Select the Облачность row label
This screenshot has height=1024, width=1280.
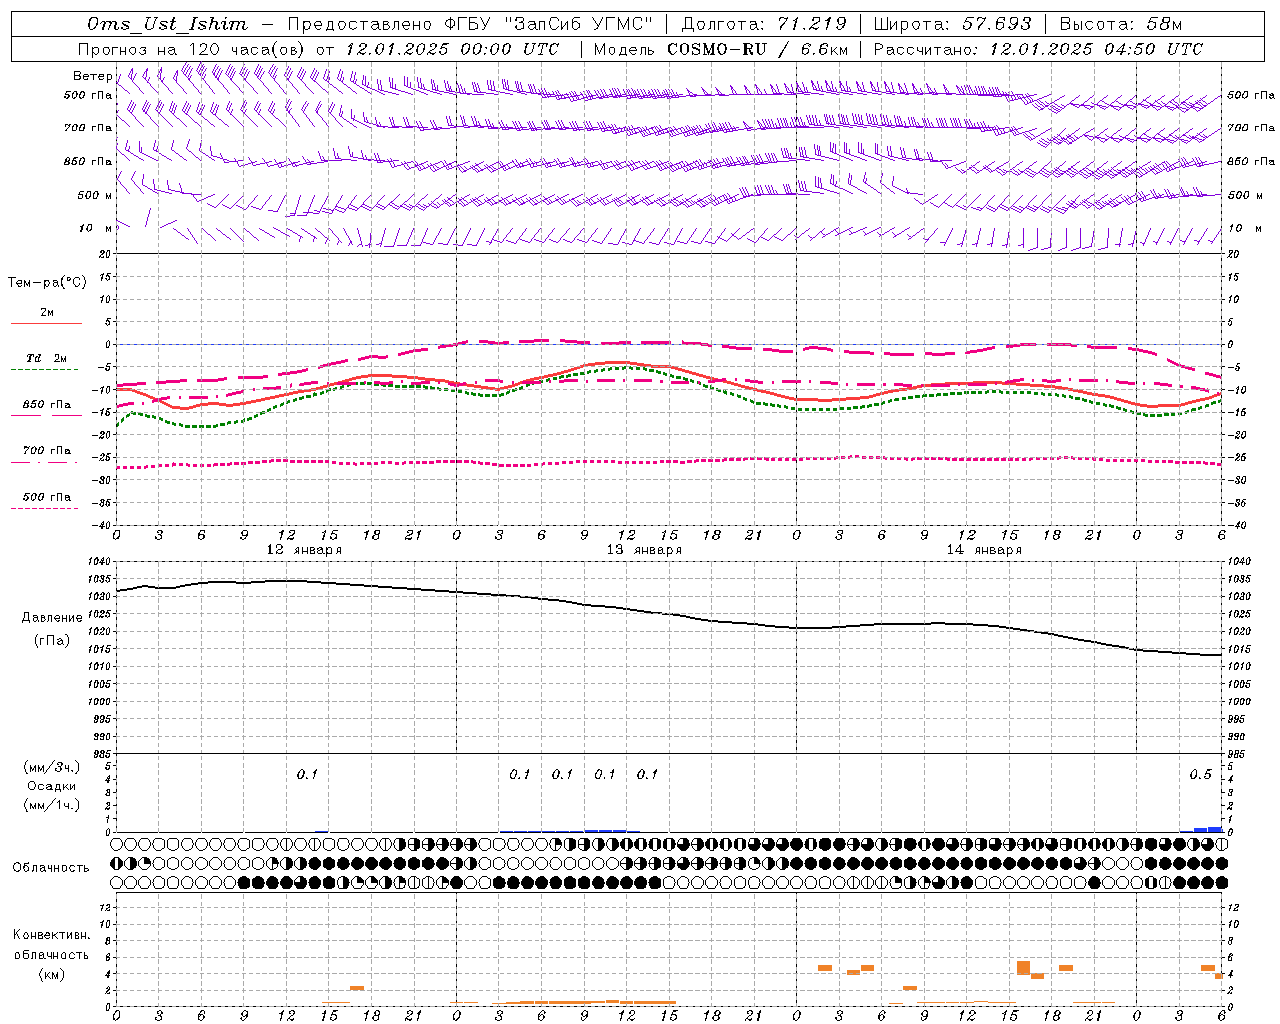click(x=51, y=867)
